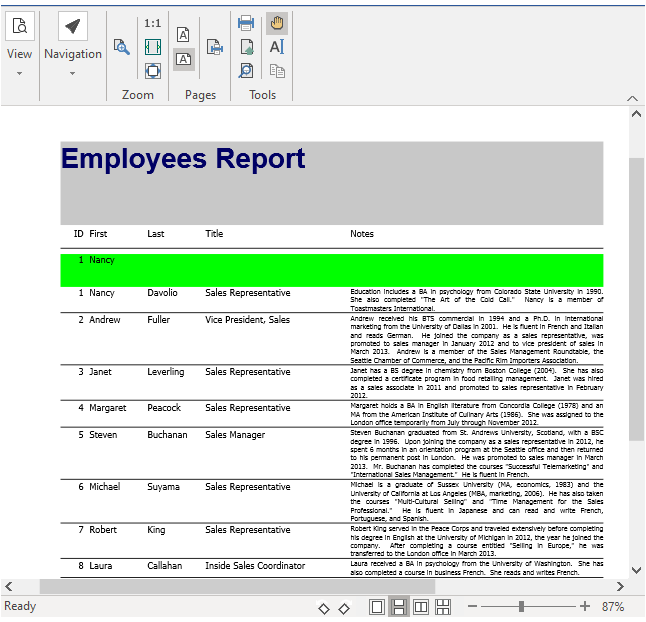The height and width of the screenshot is (622, 646).
Task: Switch to single page view in status bar
Action: (377, 607)
